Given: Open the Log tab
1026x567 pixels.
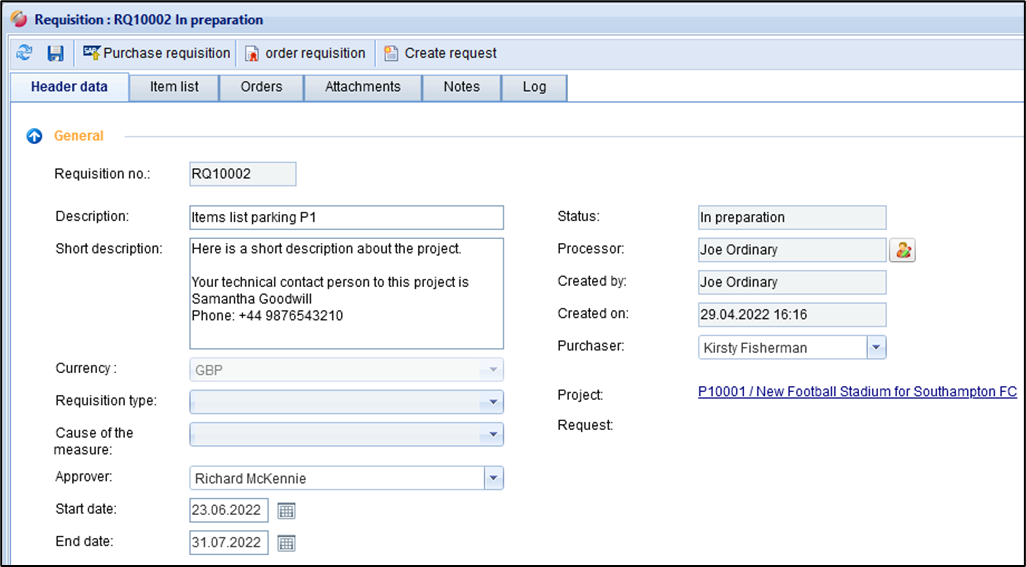Looking at the screenshot, I should tap(534, 87).
